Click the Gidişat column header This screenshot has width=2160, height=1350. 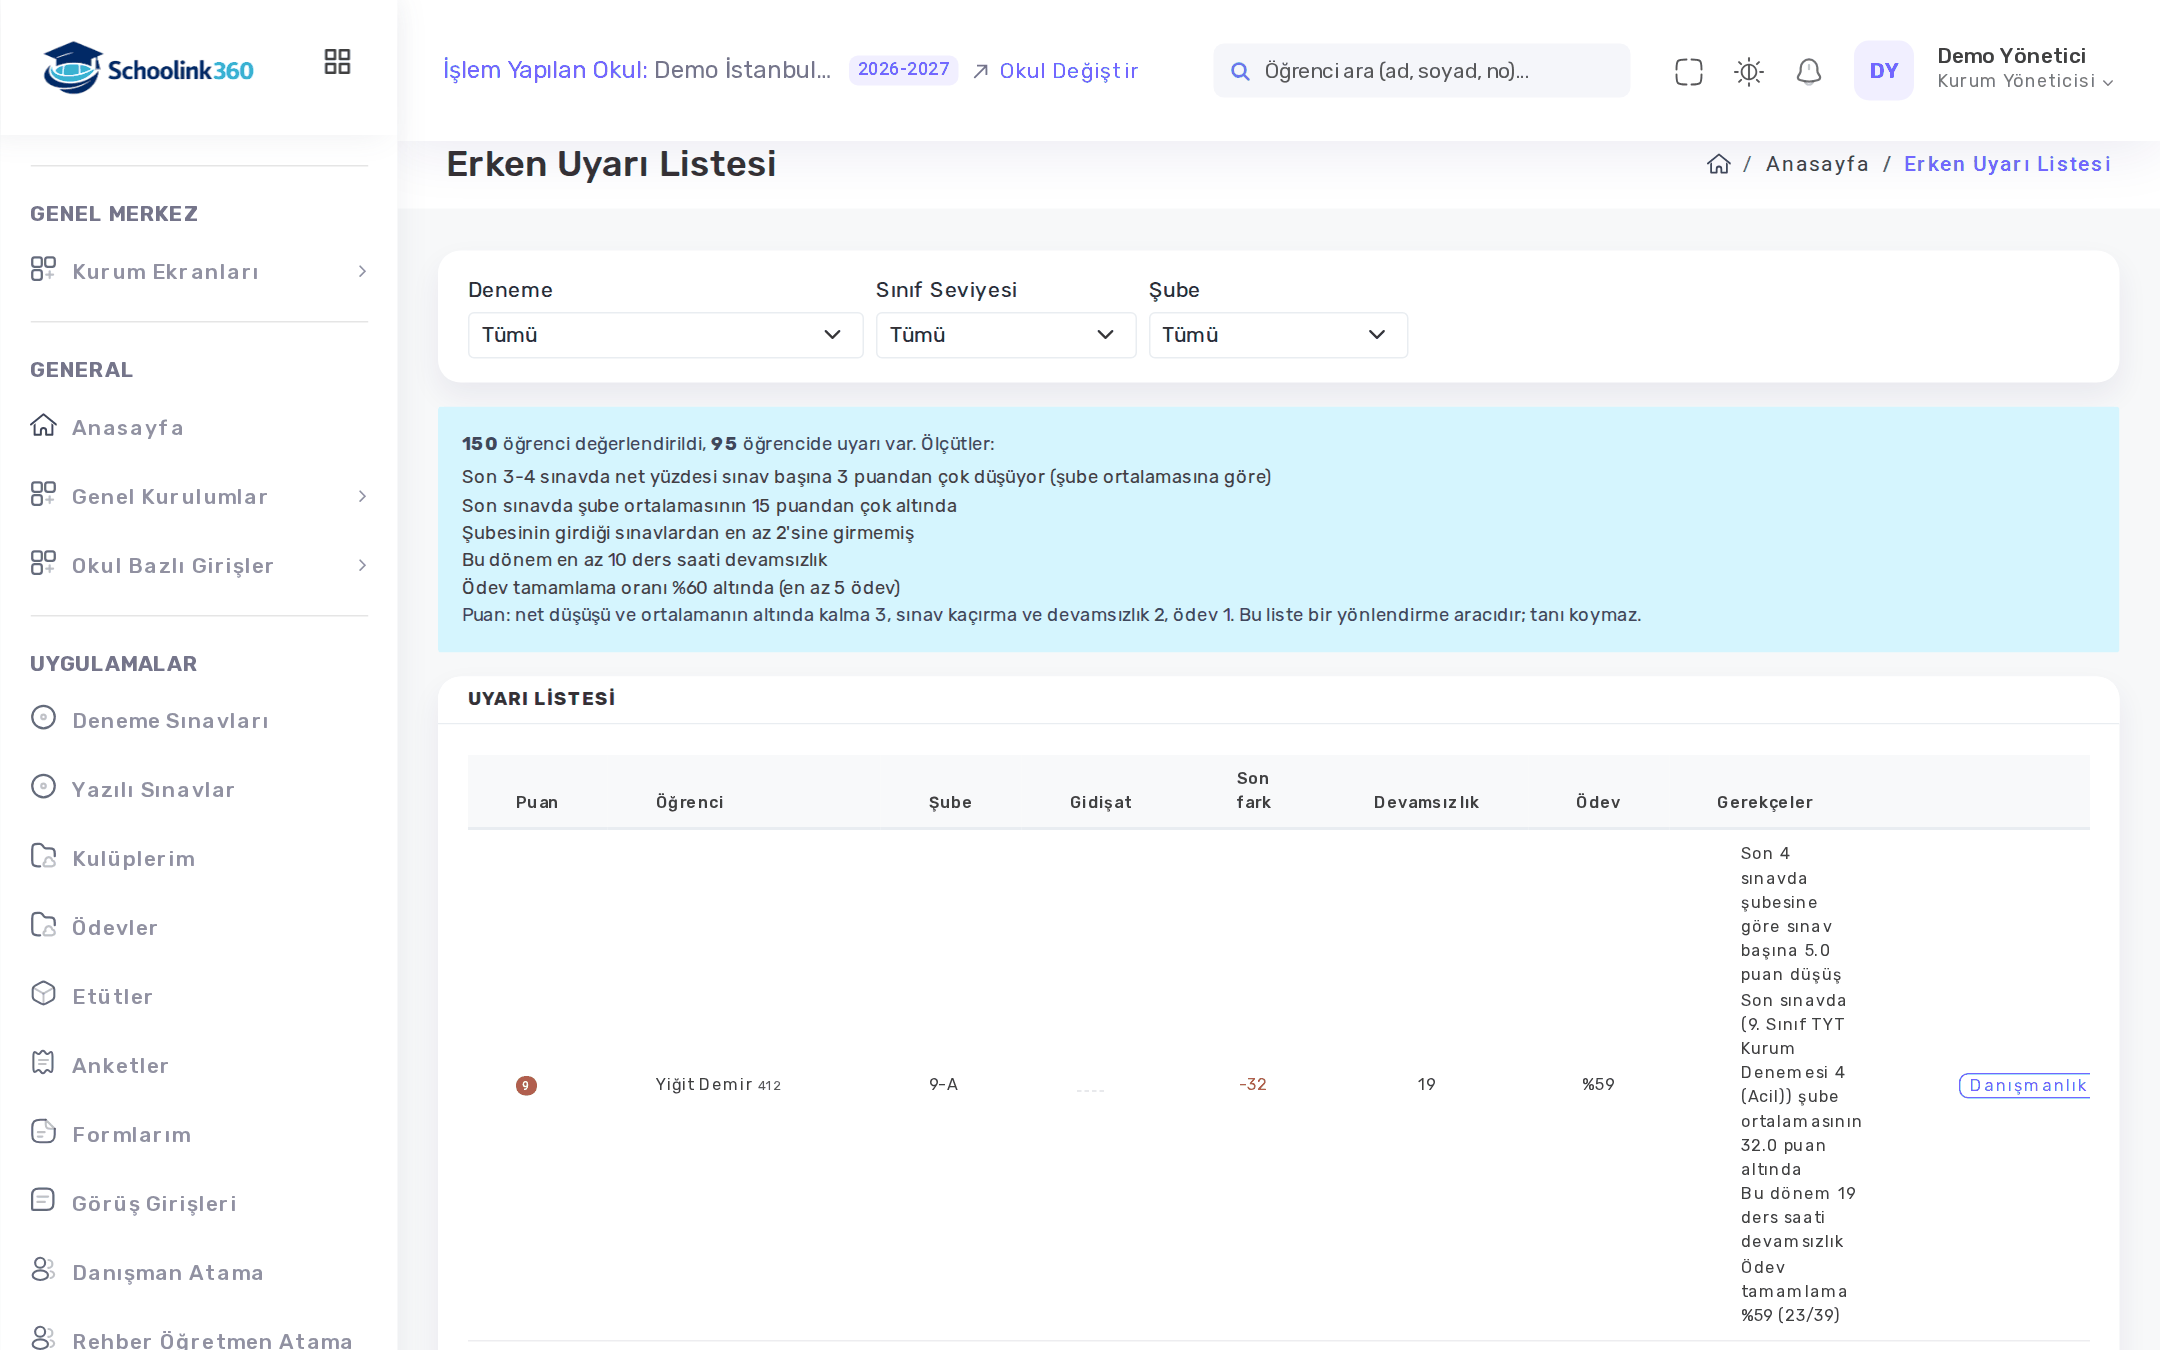(1101, 802)
